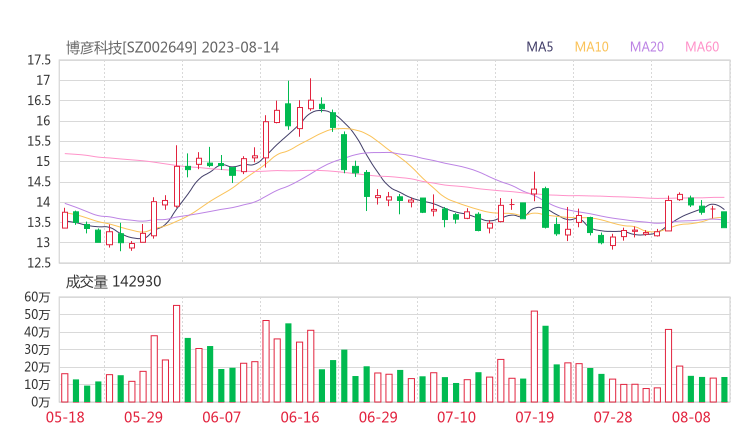Image resolution: width=740 pixels, height=440 pixels.
Task: Click the 20万 volume axis label
Action: tap(37, 367)
